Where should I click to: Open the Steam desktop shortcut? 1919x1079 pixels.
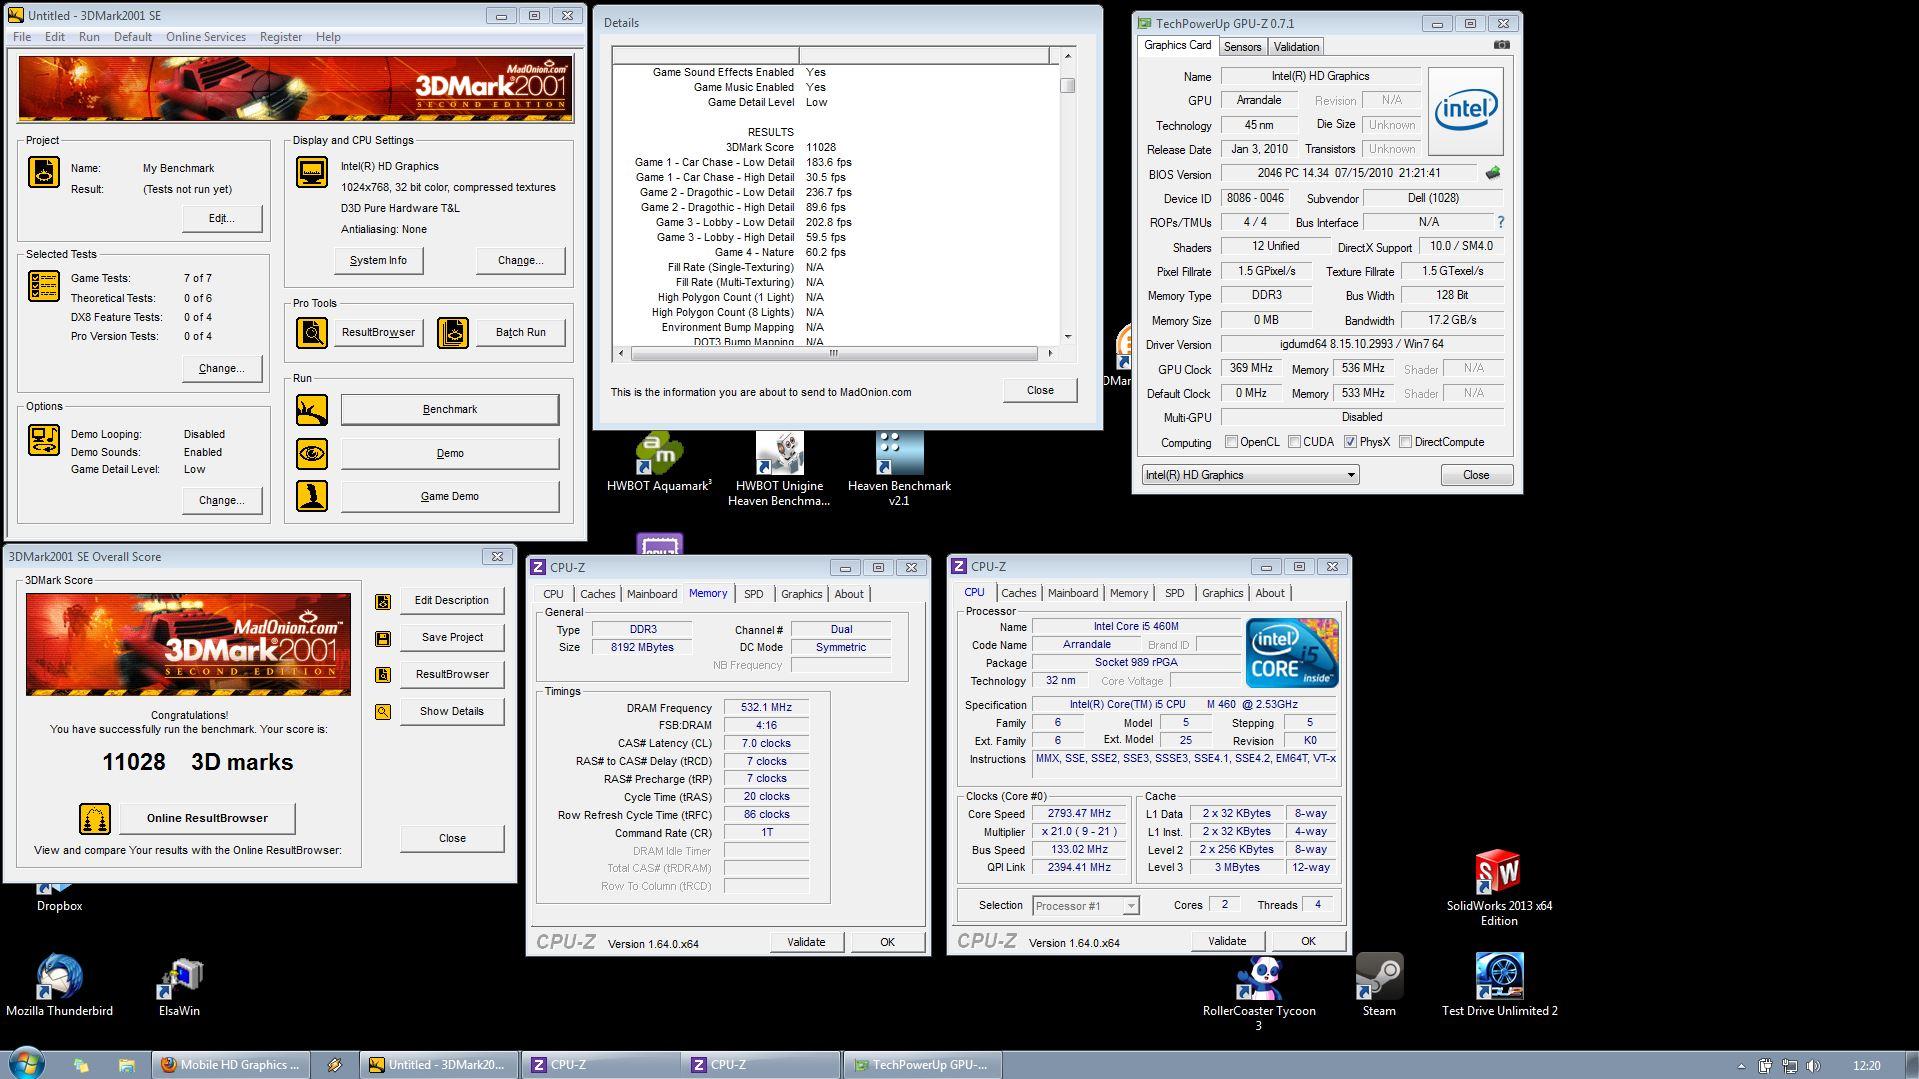pyautogui.click(x=1379, y=985)
